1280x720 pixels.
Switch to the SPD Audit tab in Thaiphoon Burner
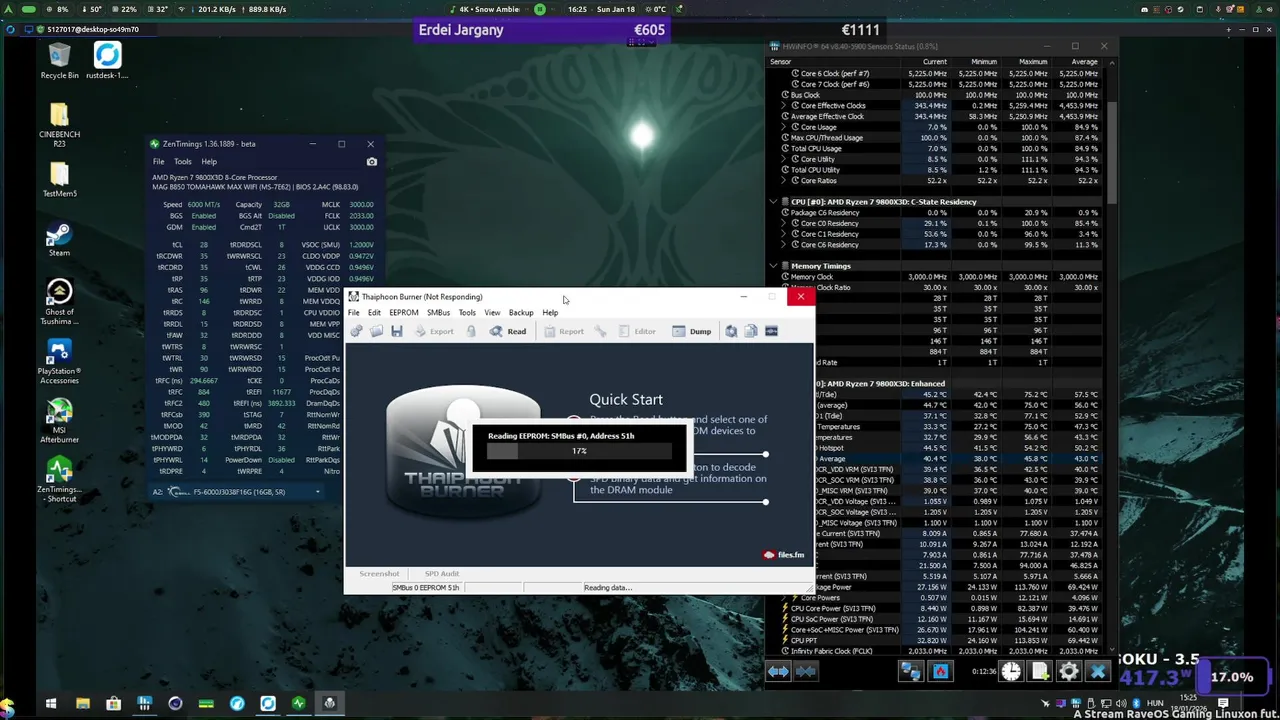(x=442, y=574)
